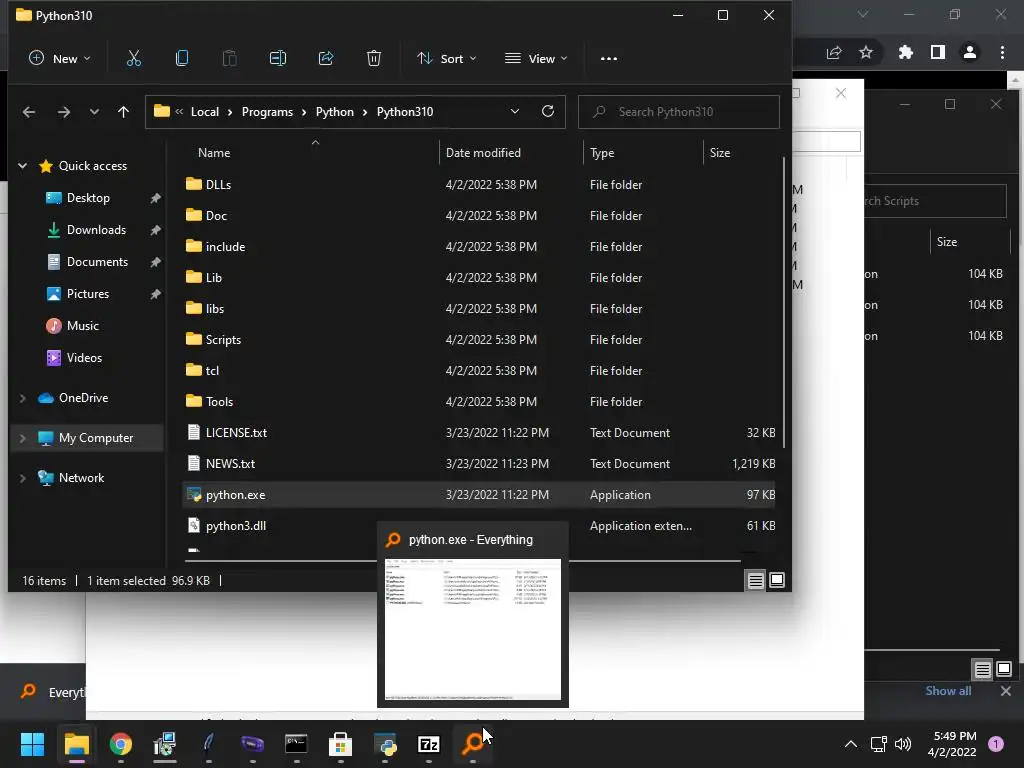Image resolution: width=1024 pixels, height=768 pixels.
Task: Click the Rename icon in toolbar
Action: pyautogui.click(x=278, y=59)
